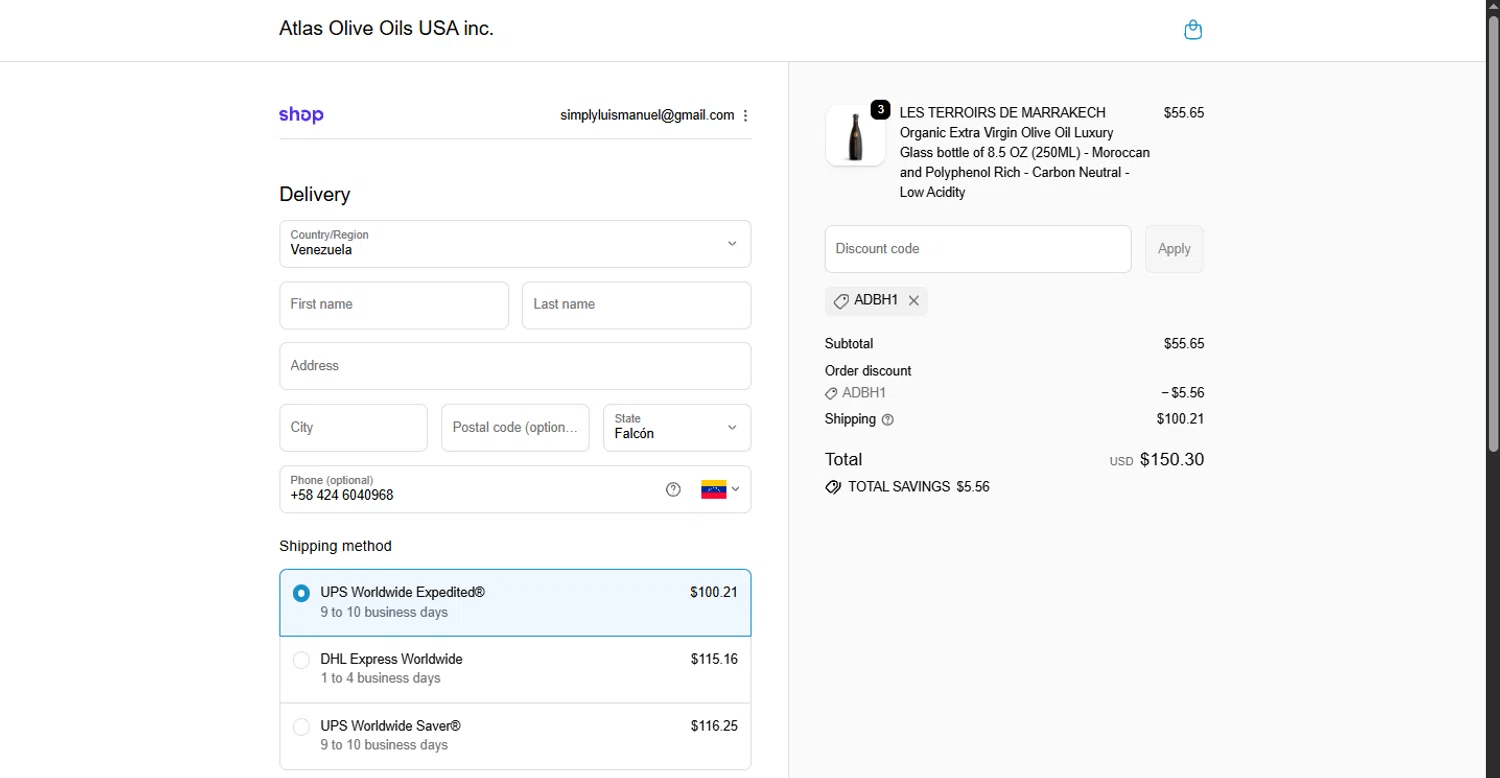The image size is (1500, 778).
Task: Click the simplyluismanuel@gmail.com email text
Action: click(x=647, y=115)
